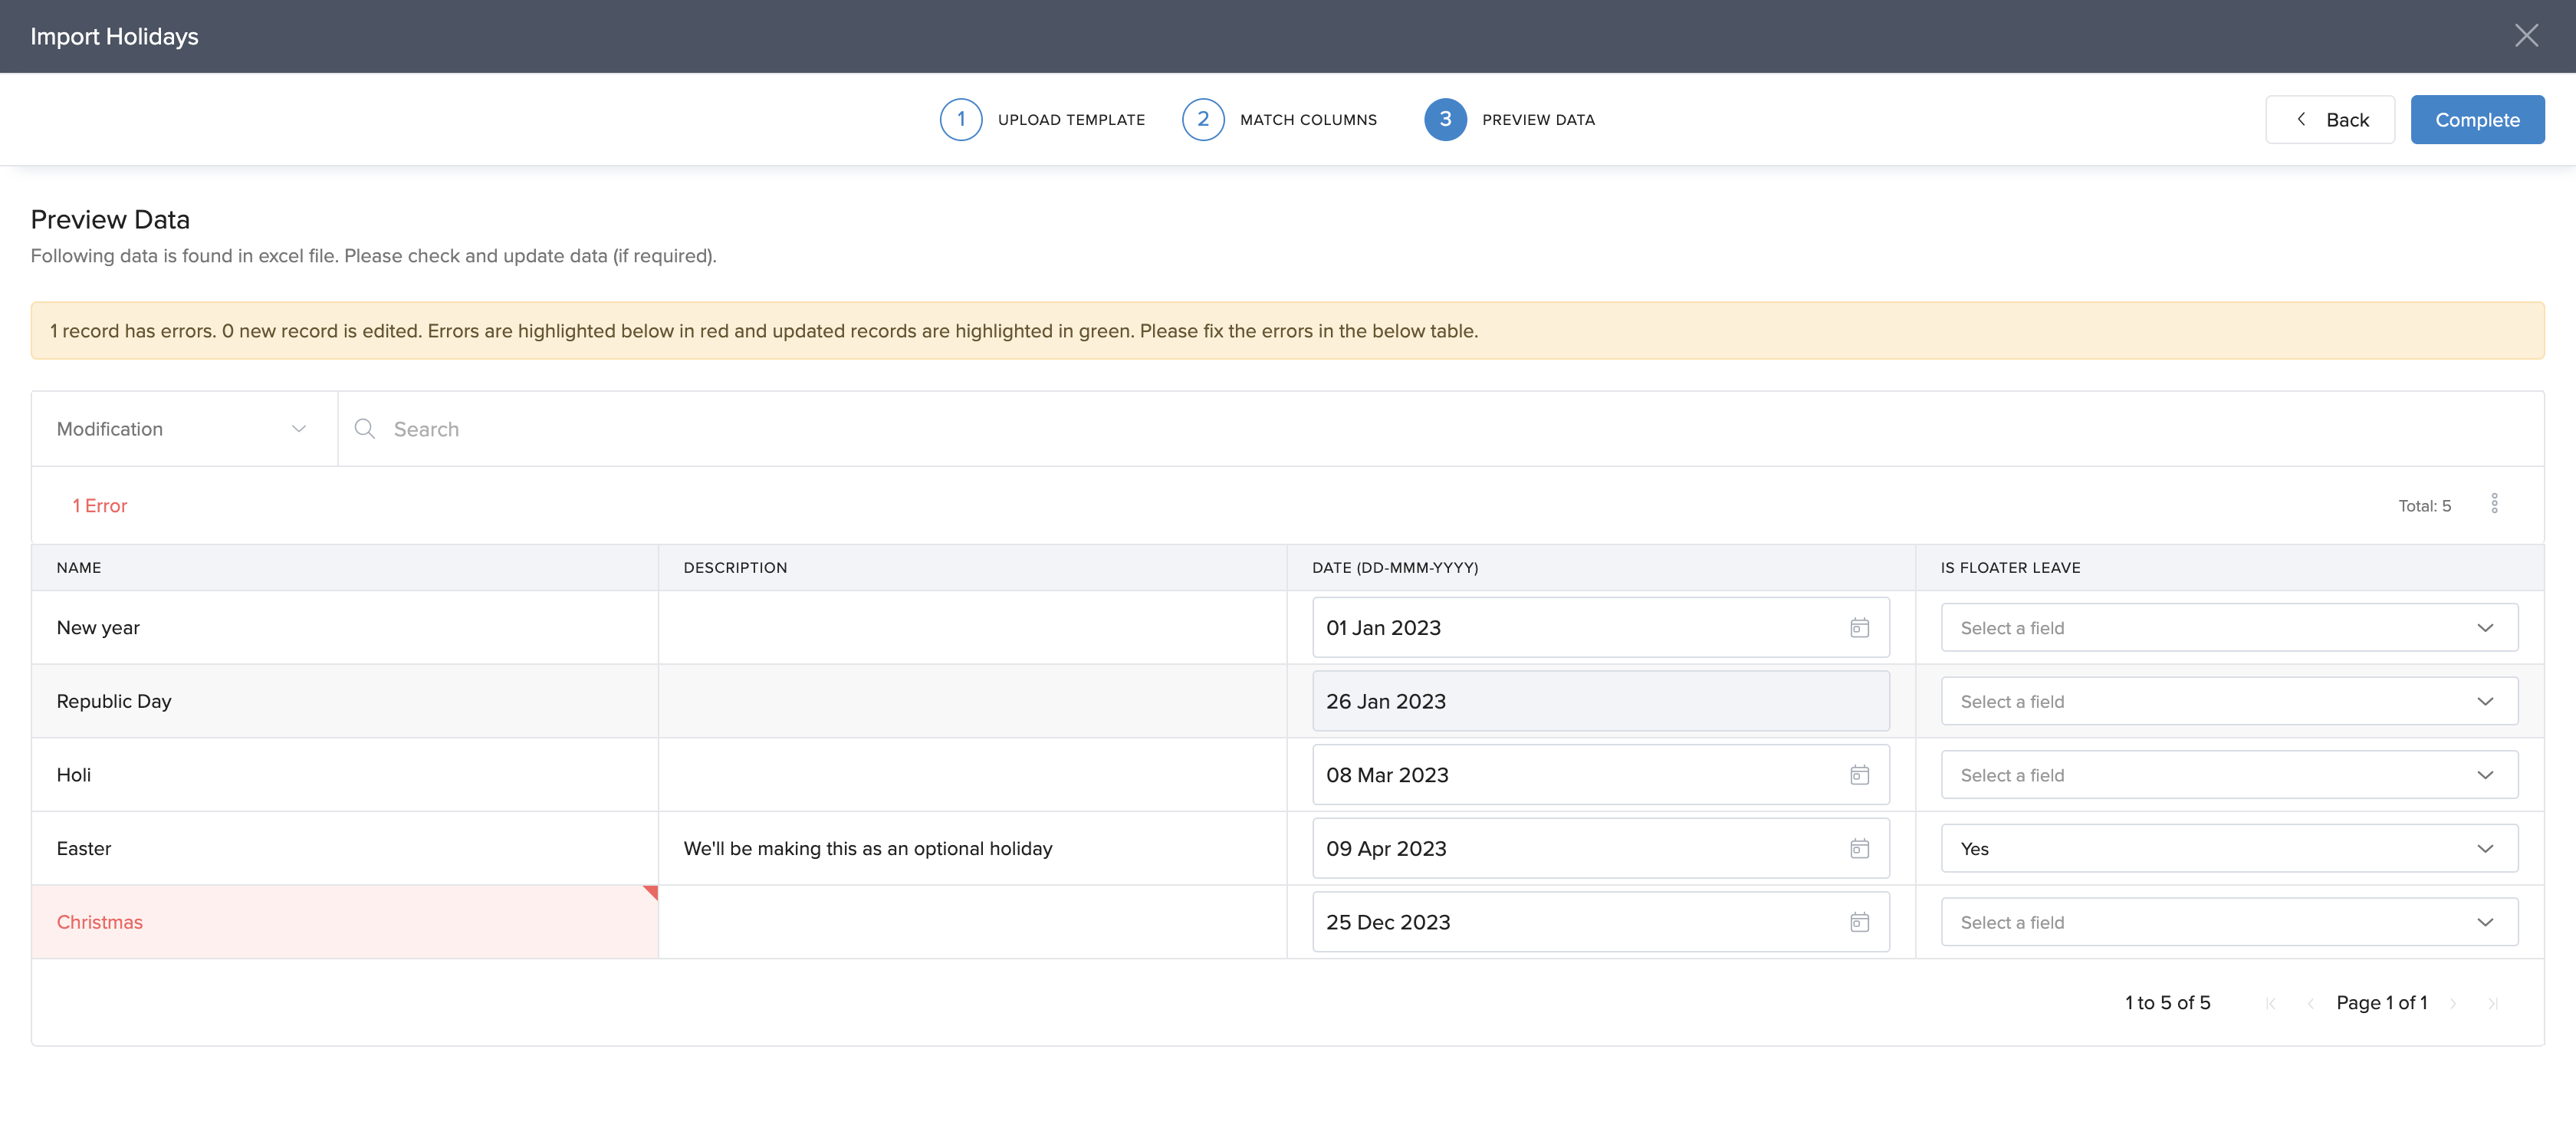Open floater leave dropdown for Republic Day

click(x=2228, y=702)
